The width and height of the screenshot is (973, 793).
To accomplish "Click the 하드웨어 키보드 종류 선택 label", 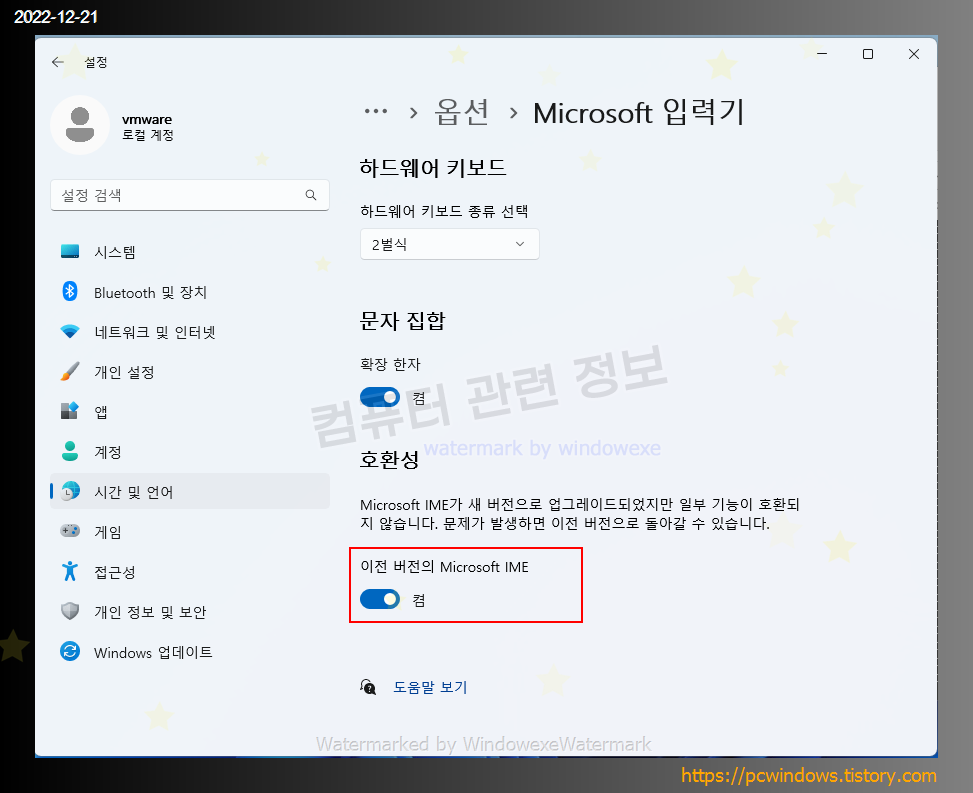I will [444, 211].
